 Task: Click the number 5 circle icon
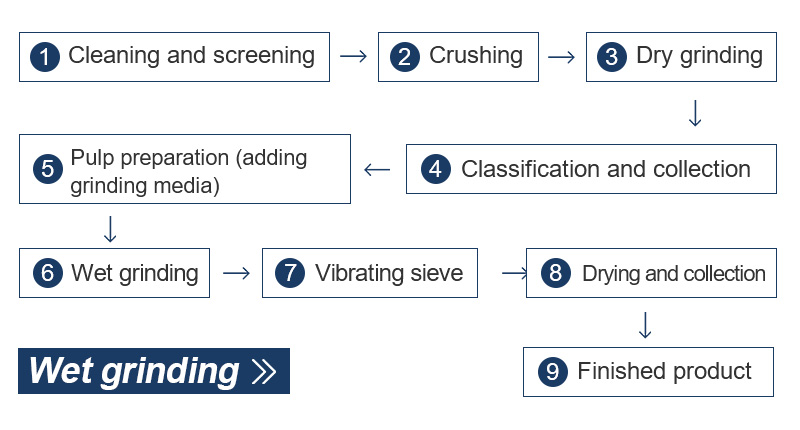click(47, 169)
